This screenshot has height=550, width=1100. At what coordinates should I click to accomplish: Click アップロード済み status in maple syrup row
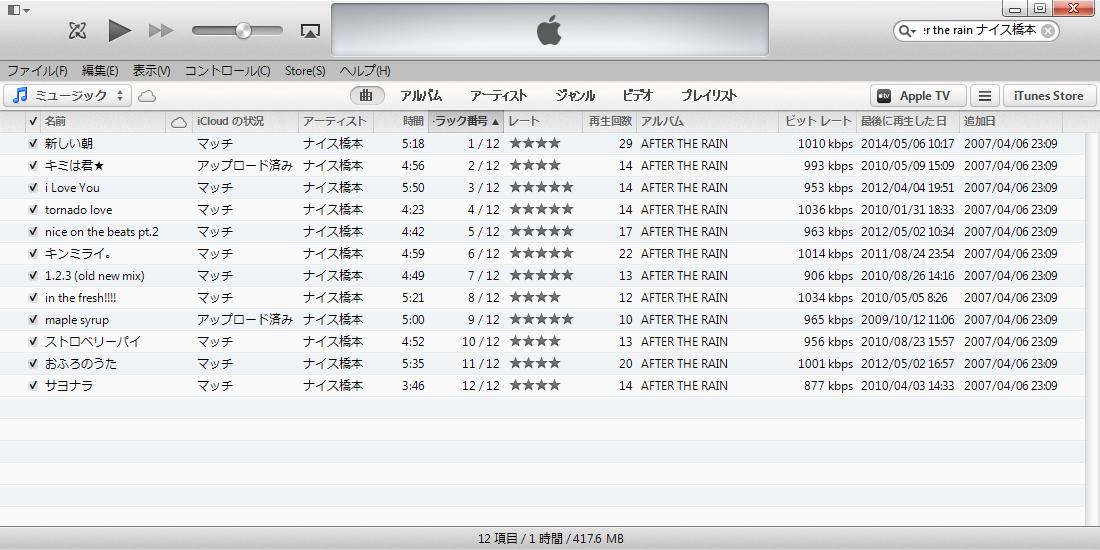coord(245,320)
